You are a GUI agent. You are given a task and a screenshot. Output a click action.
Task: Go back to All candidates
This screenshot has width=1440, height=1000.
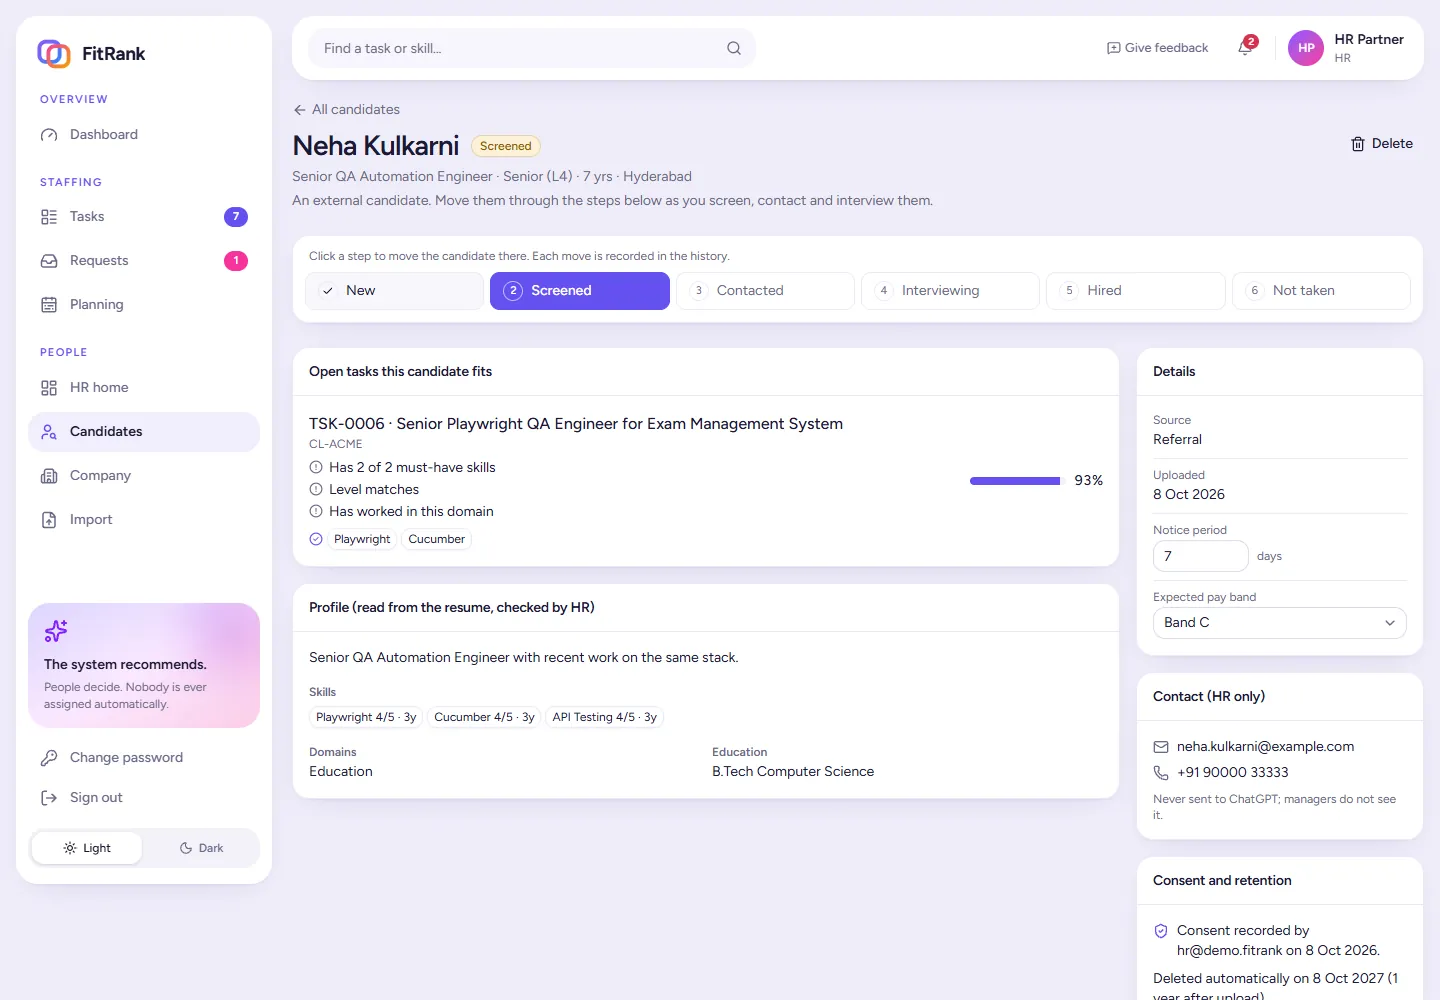pyautogui.click(x=346, y=110)
